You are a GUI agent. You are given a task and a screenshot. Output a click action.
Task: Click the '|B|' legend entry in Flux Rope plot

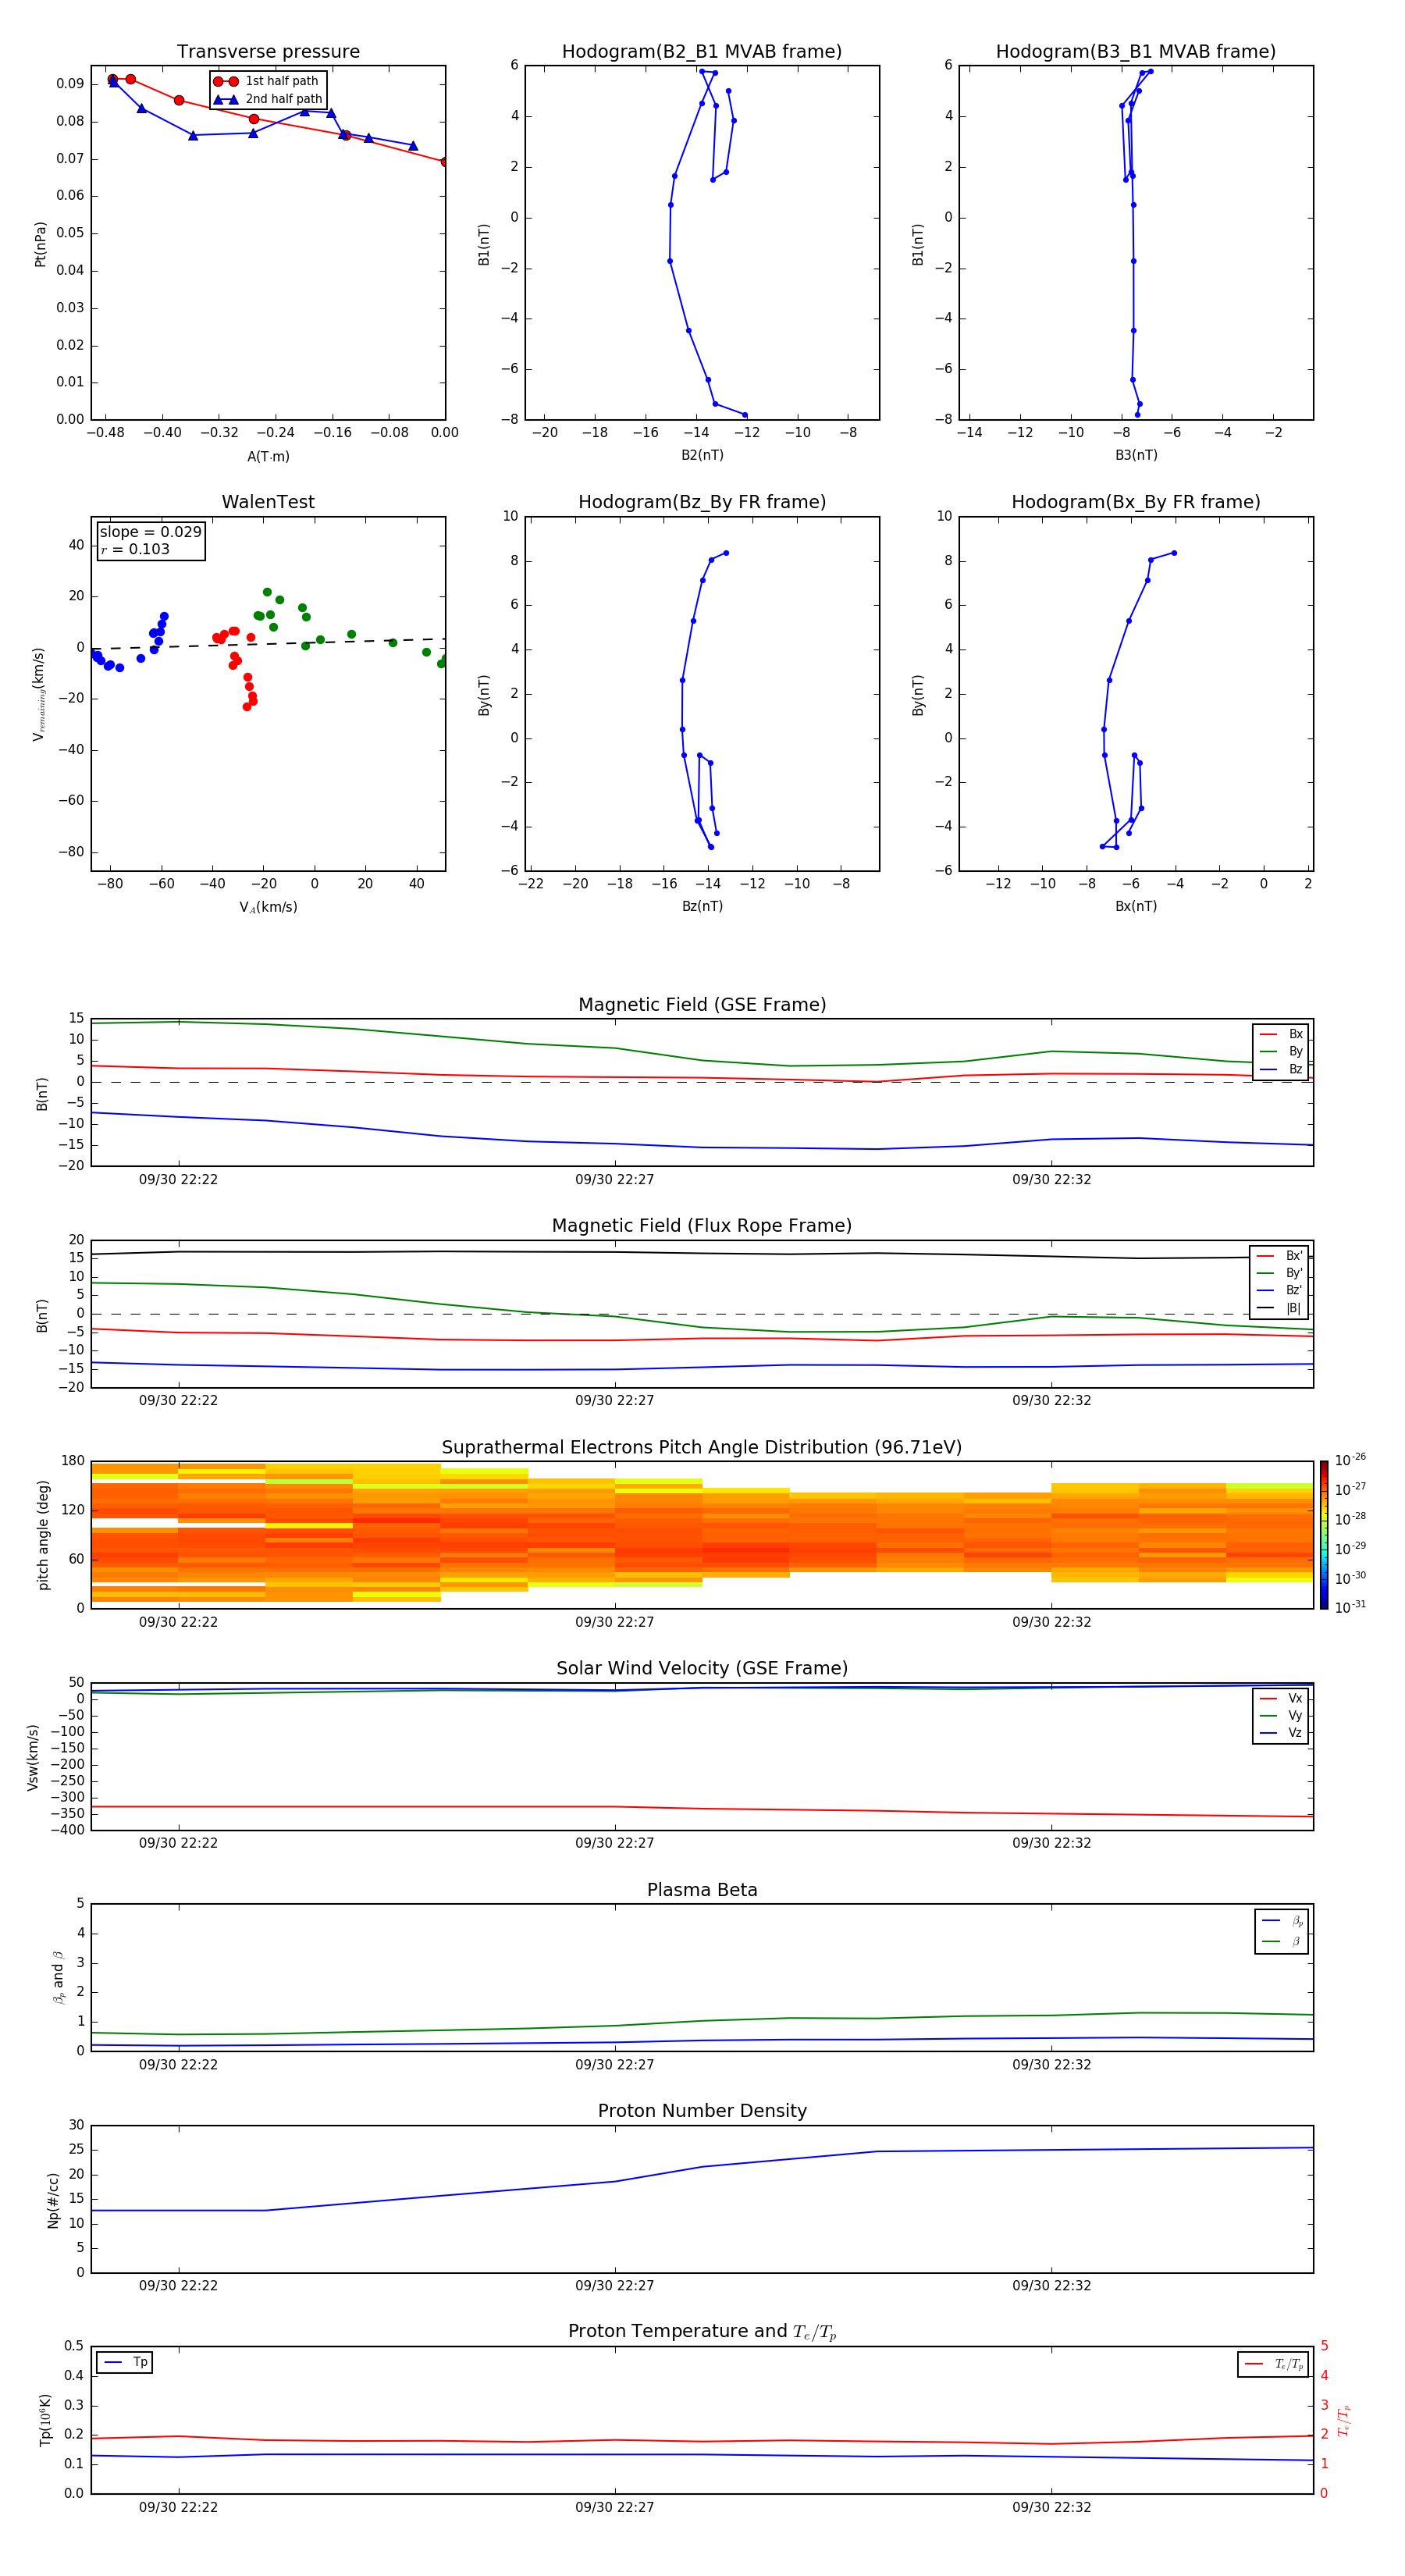click(x=1280, y=1308)
